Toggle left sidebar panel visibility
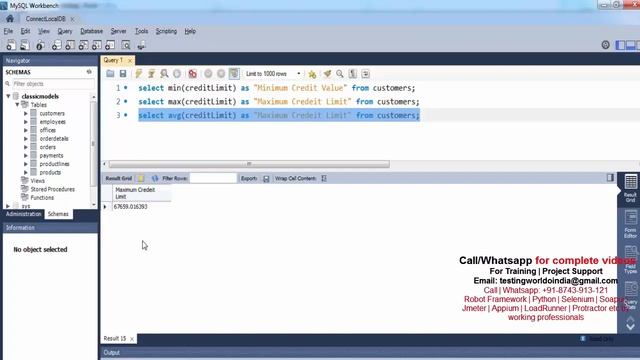 click(x=620, y=45)
